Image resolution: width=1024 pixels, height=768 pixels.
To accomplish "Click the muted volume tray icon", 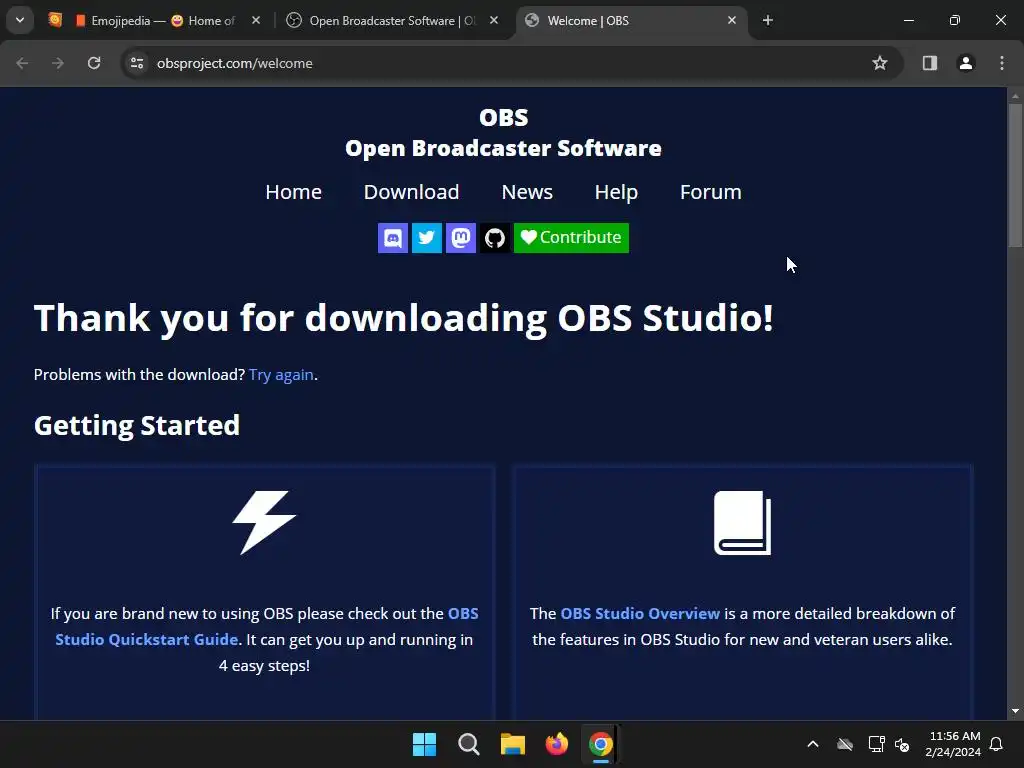I will pos(903,744).
